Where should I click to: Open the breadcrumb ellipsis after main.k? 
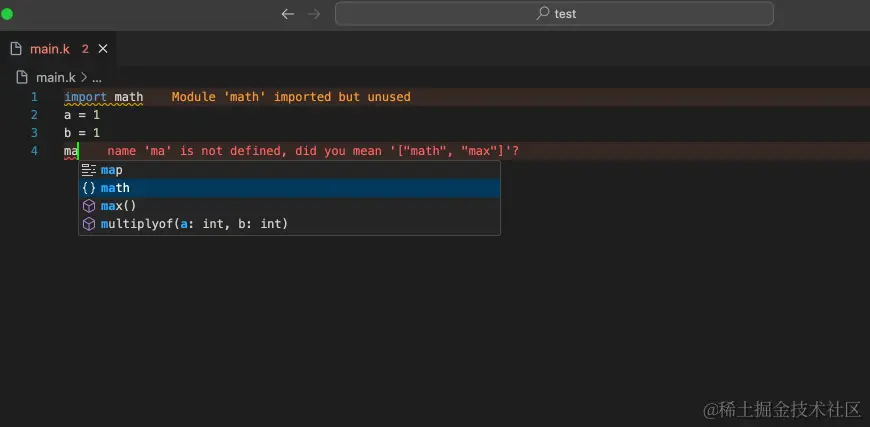coord(97,78)
